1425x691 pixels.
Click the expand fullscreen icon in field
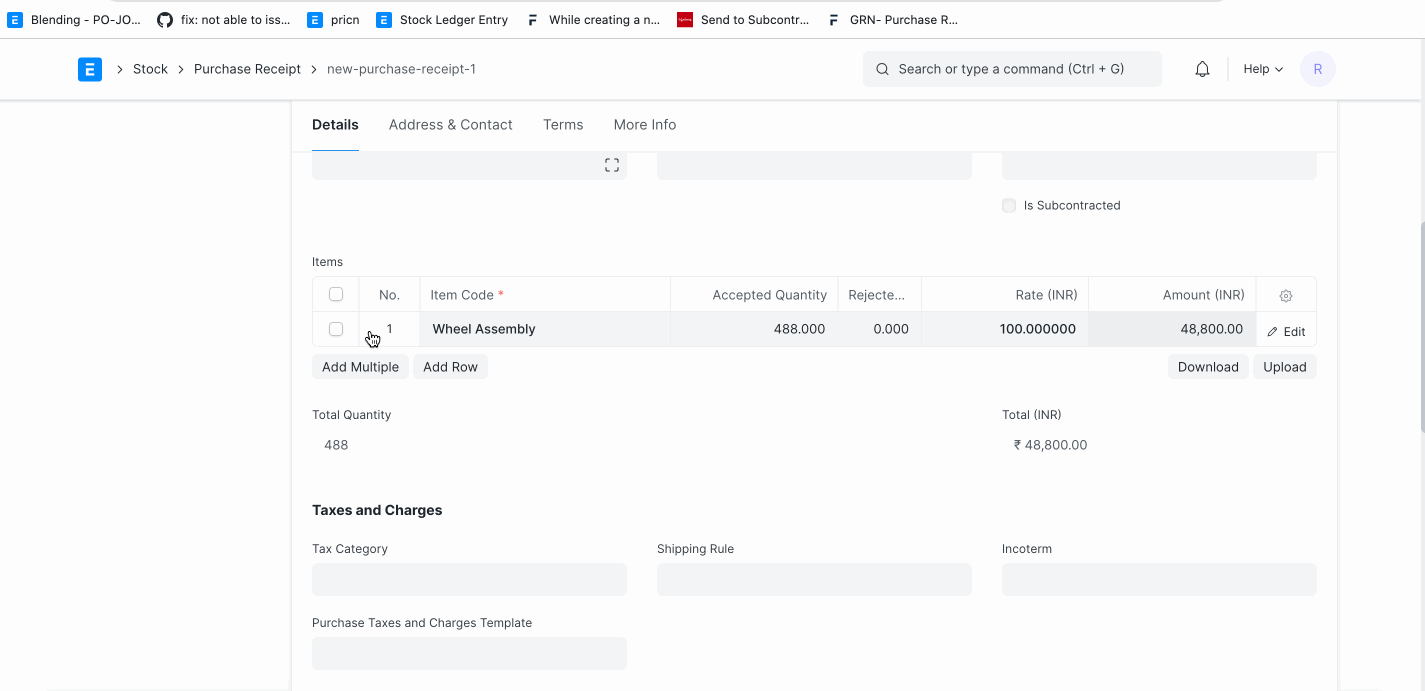(612, 165)
